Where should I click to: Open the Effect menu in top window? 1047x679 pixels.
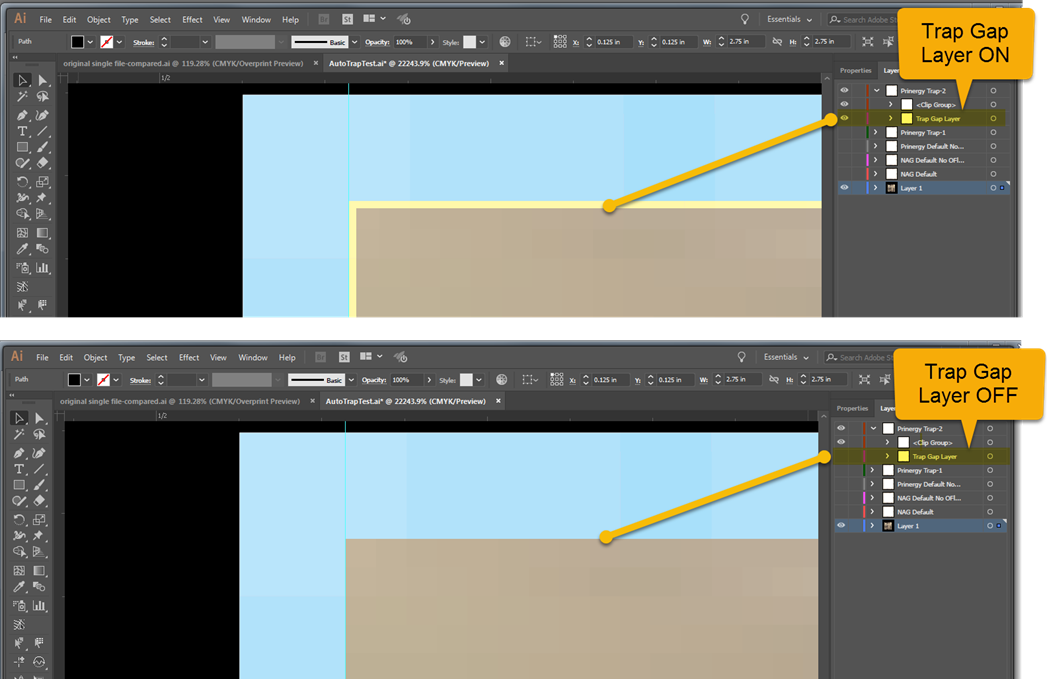pyautogui.click(x=192, y=19)
